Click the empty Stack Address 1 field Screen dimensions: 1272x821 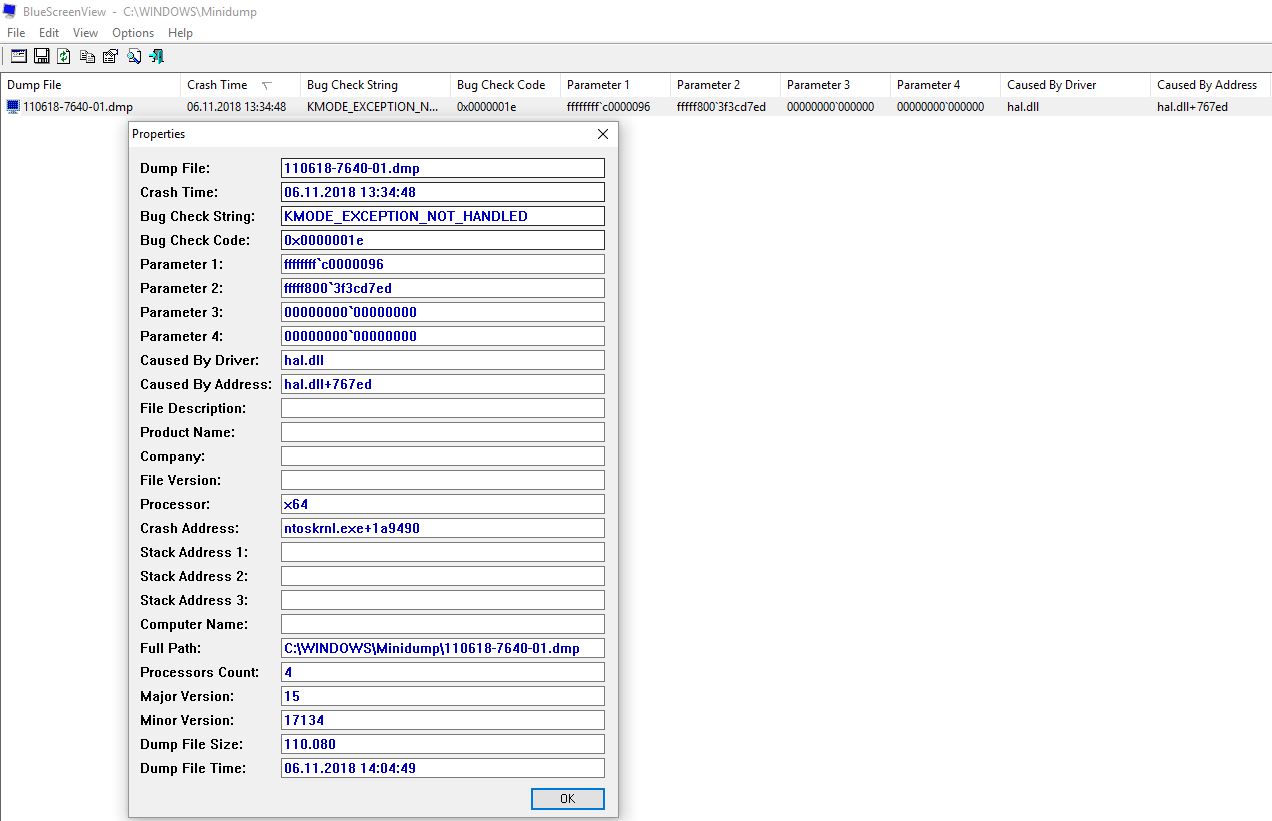pos(443,552)
